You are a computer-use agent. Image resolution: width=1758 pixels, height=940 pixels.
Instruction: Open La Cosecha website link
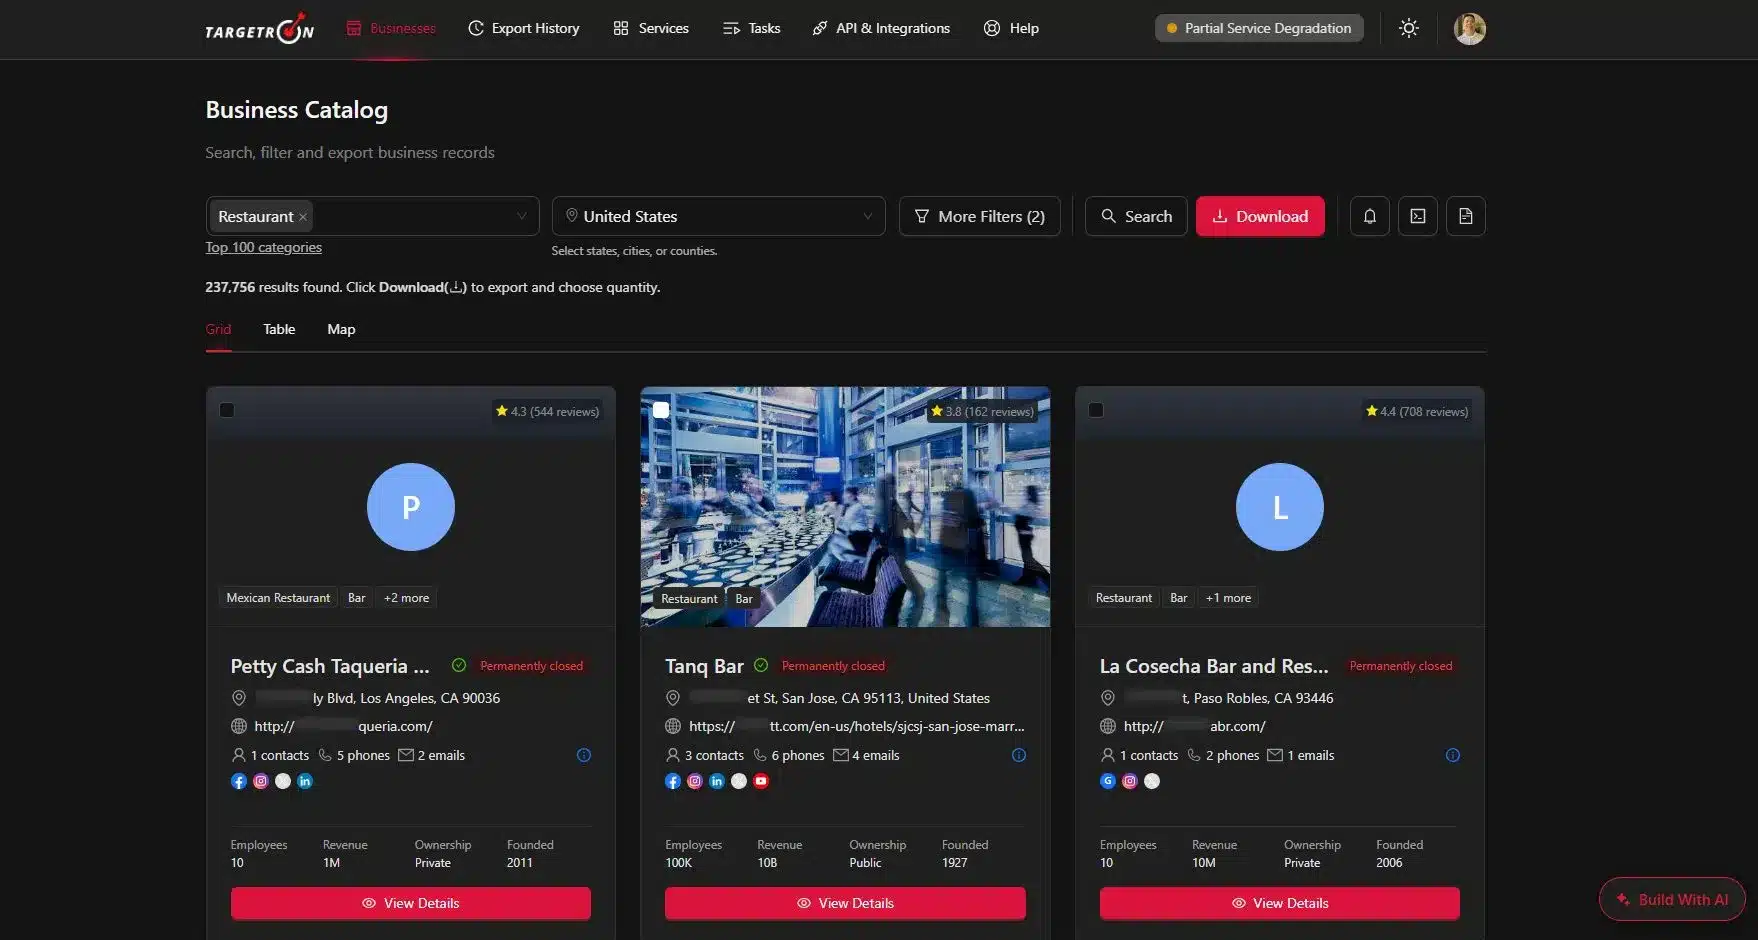coord(1194,727)
